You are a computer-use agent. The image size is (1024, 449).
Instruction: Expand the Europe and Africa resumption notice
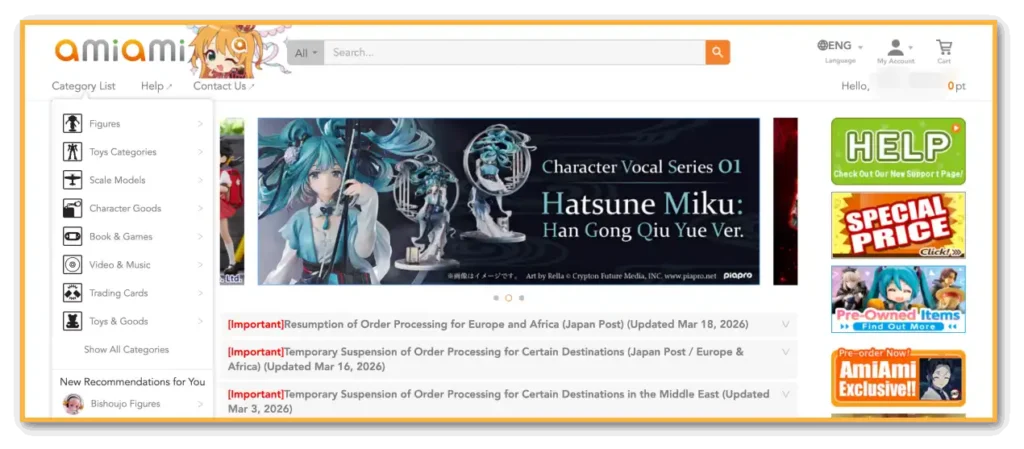[x=785, y=324]
